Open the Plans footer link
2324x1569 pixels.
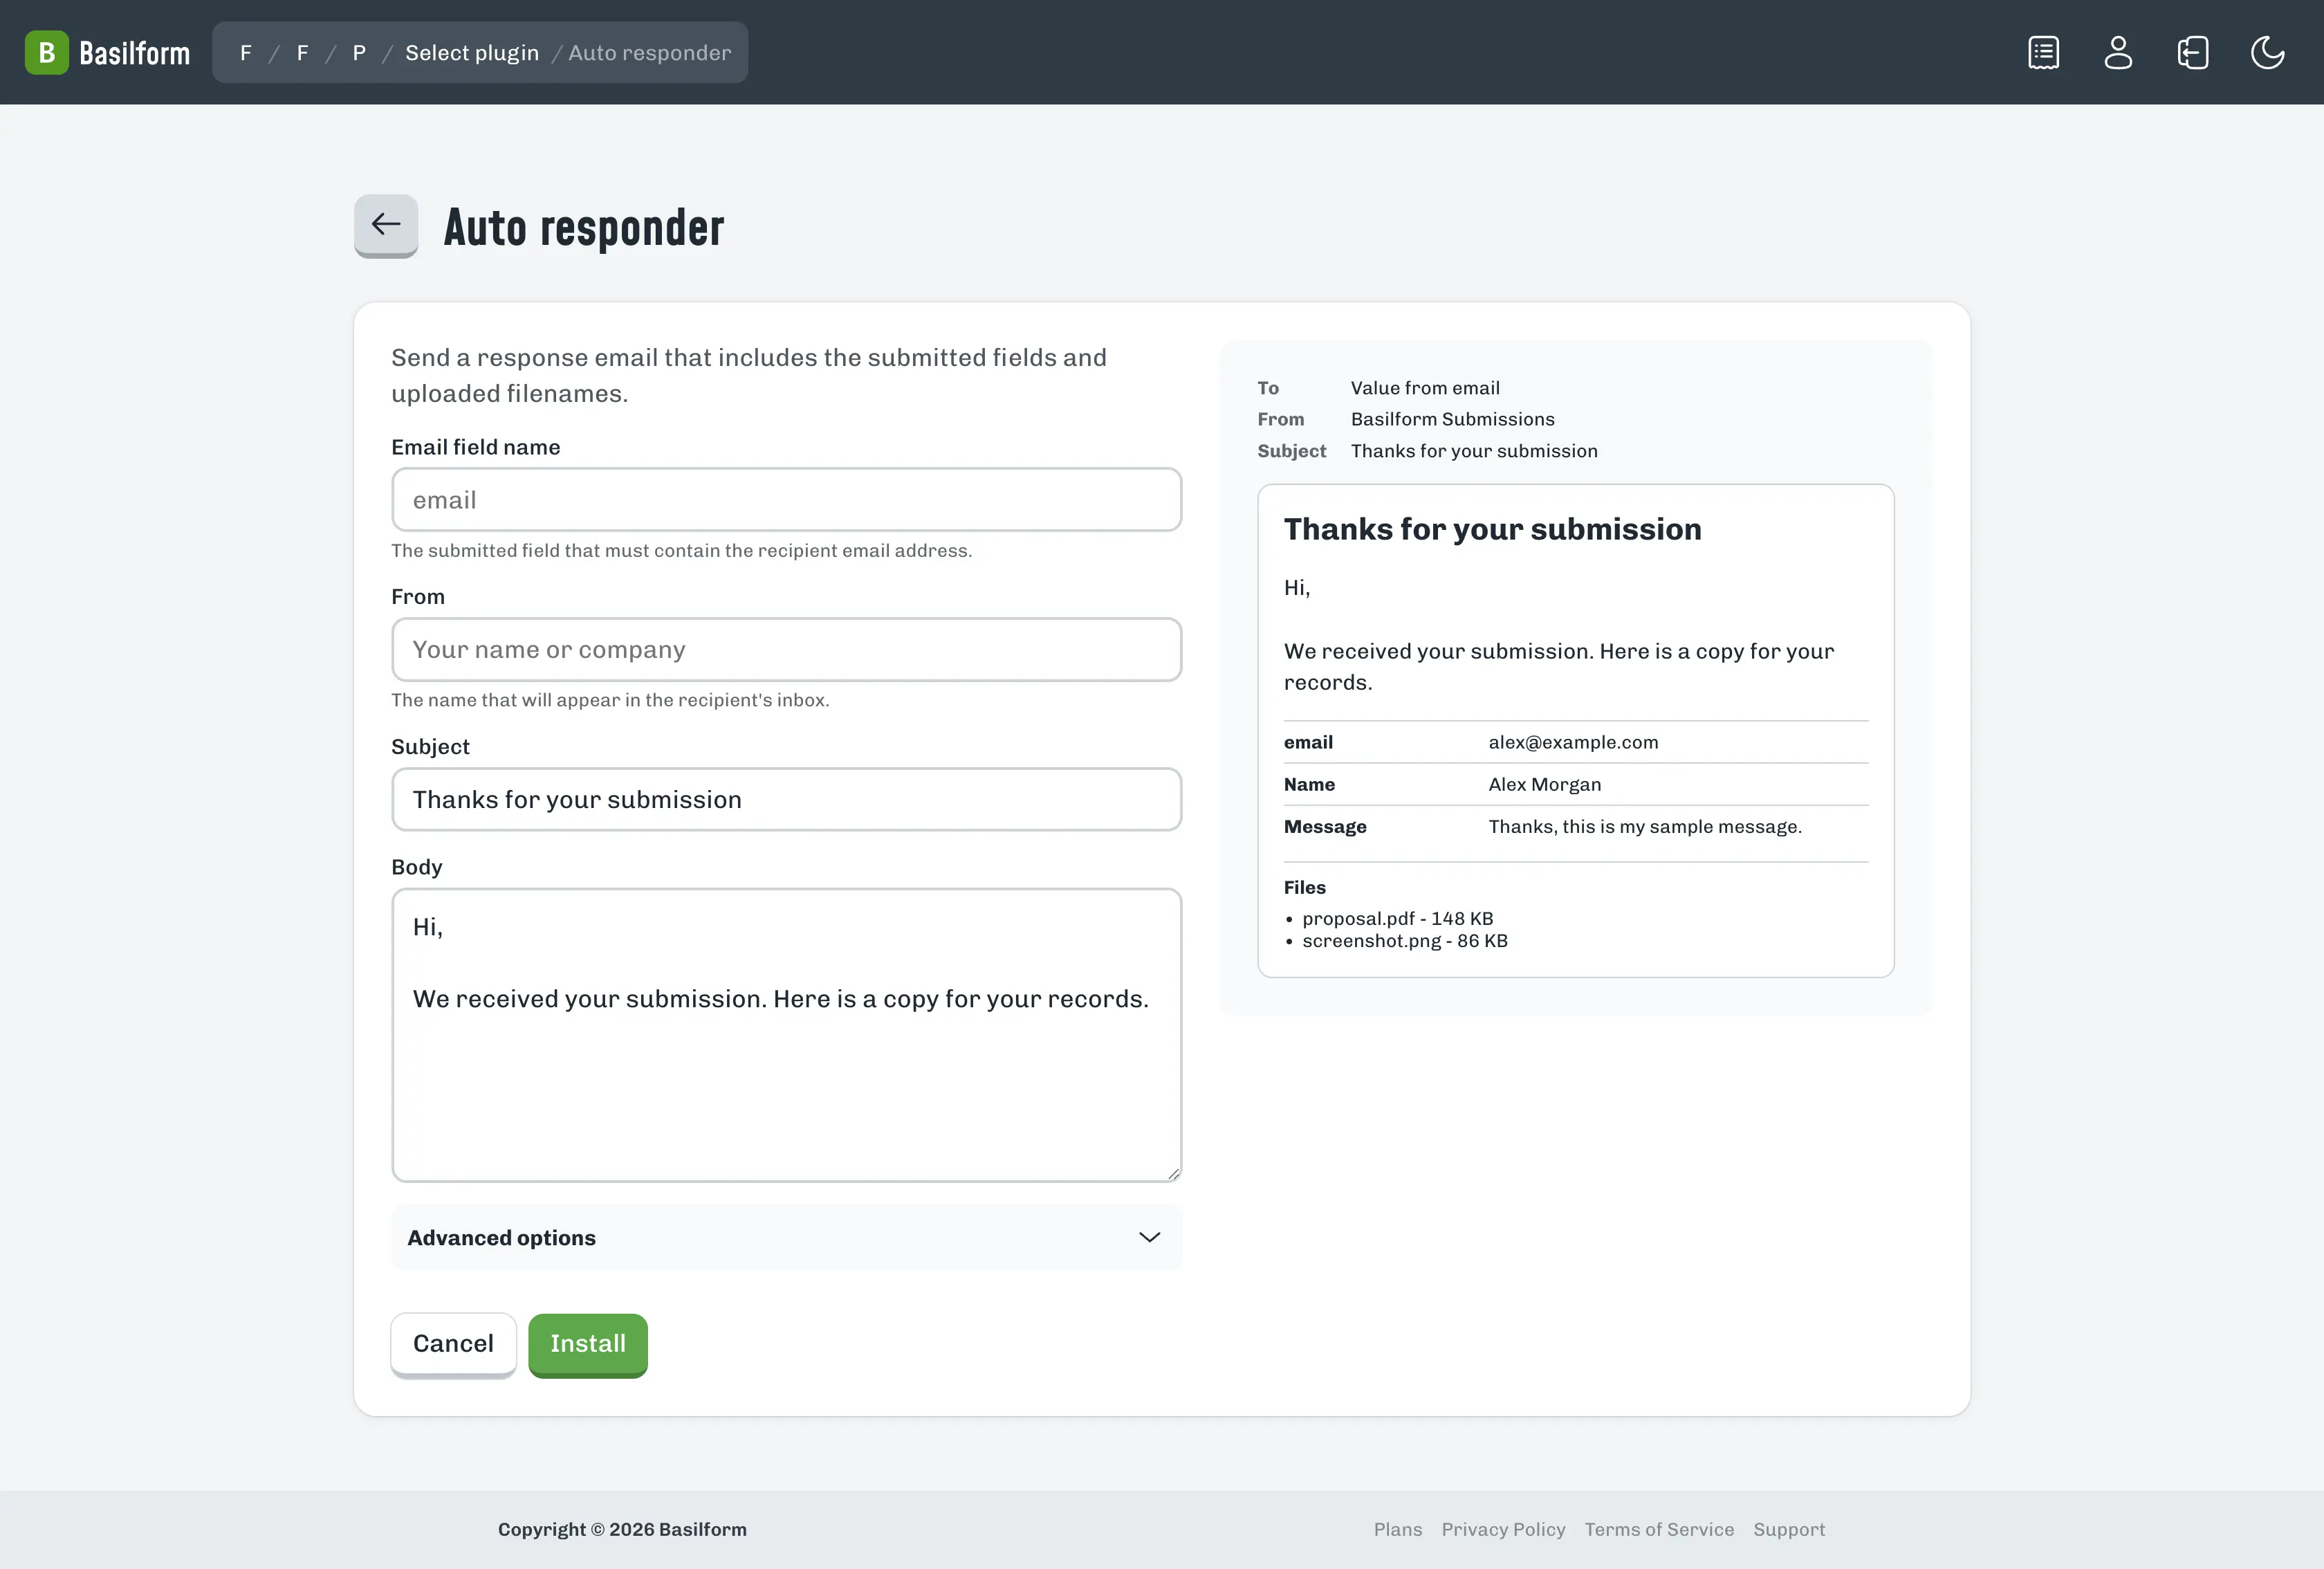coord(1397,1529)
